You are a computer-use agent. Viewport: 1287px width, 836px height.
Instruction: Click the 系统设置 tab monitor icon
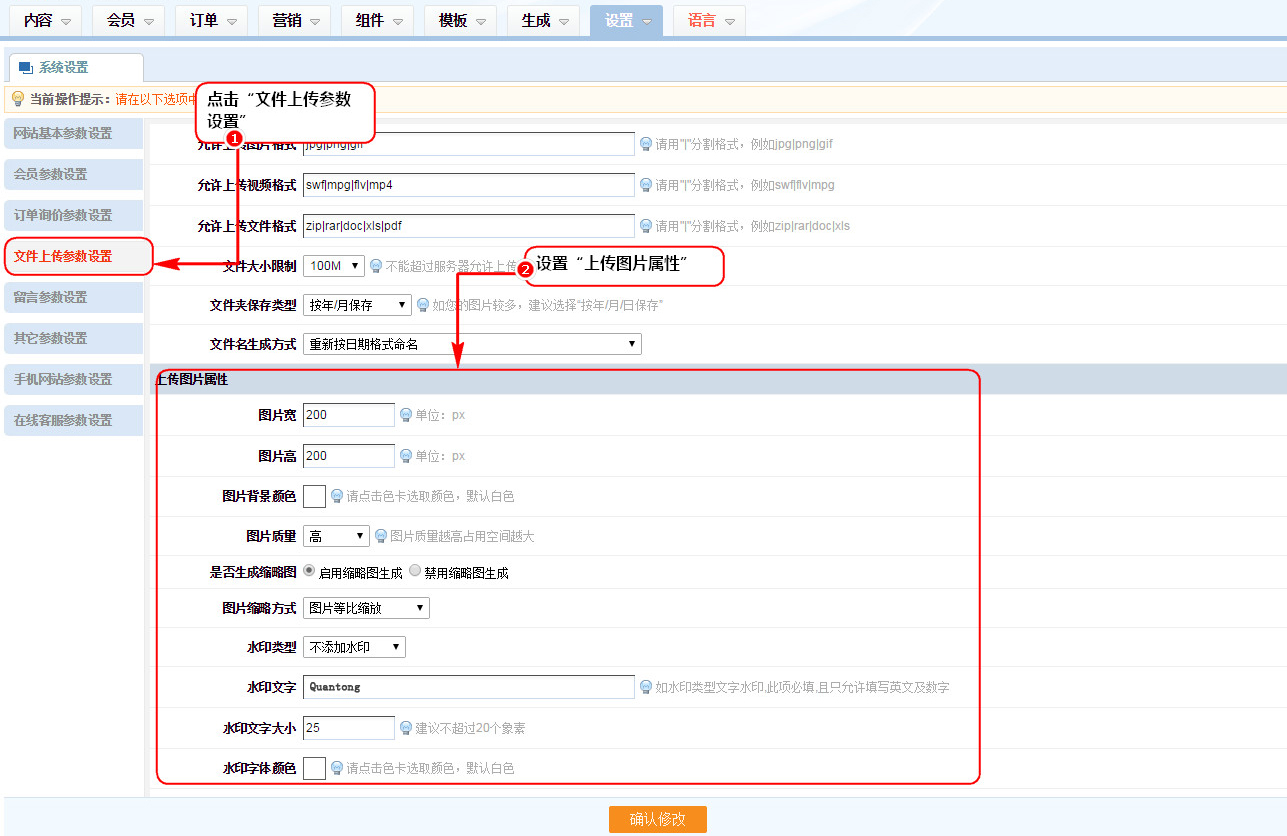(26, 68)
